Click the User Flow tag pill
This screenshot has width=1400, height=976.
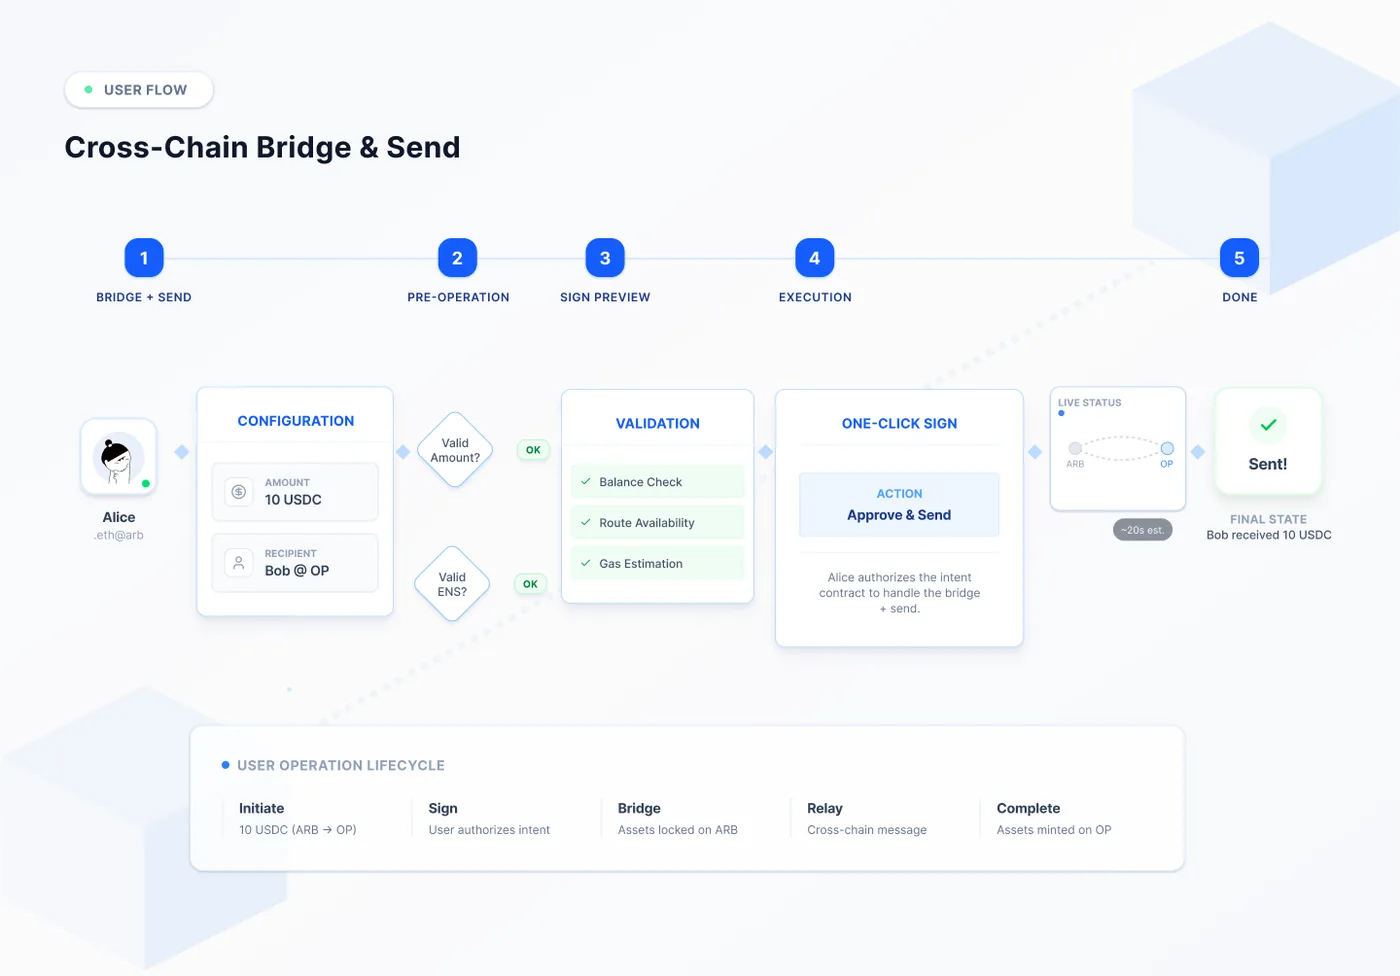point(139,90)
